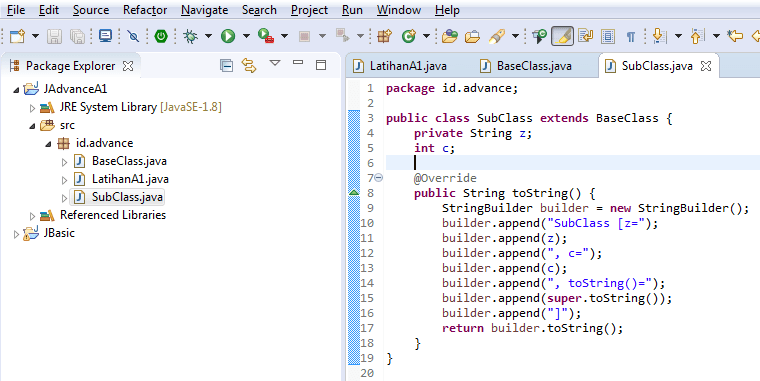The width and height of the screenshot is (760, 381).
Task: Open the Source menu
Action: 91,10
